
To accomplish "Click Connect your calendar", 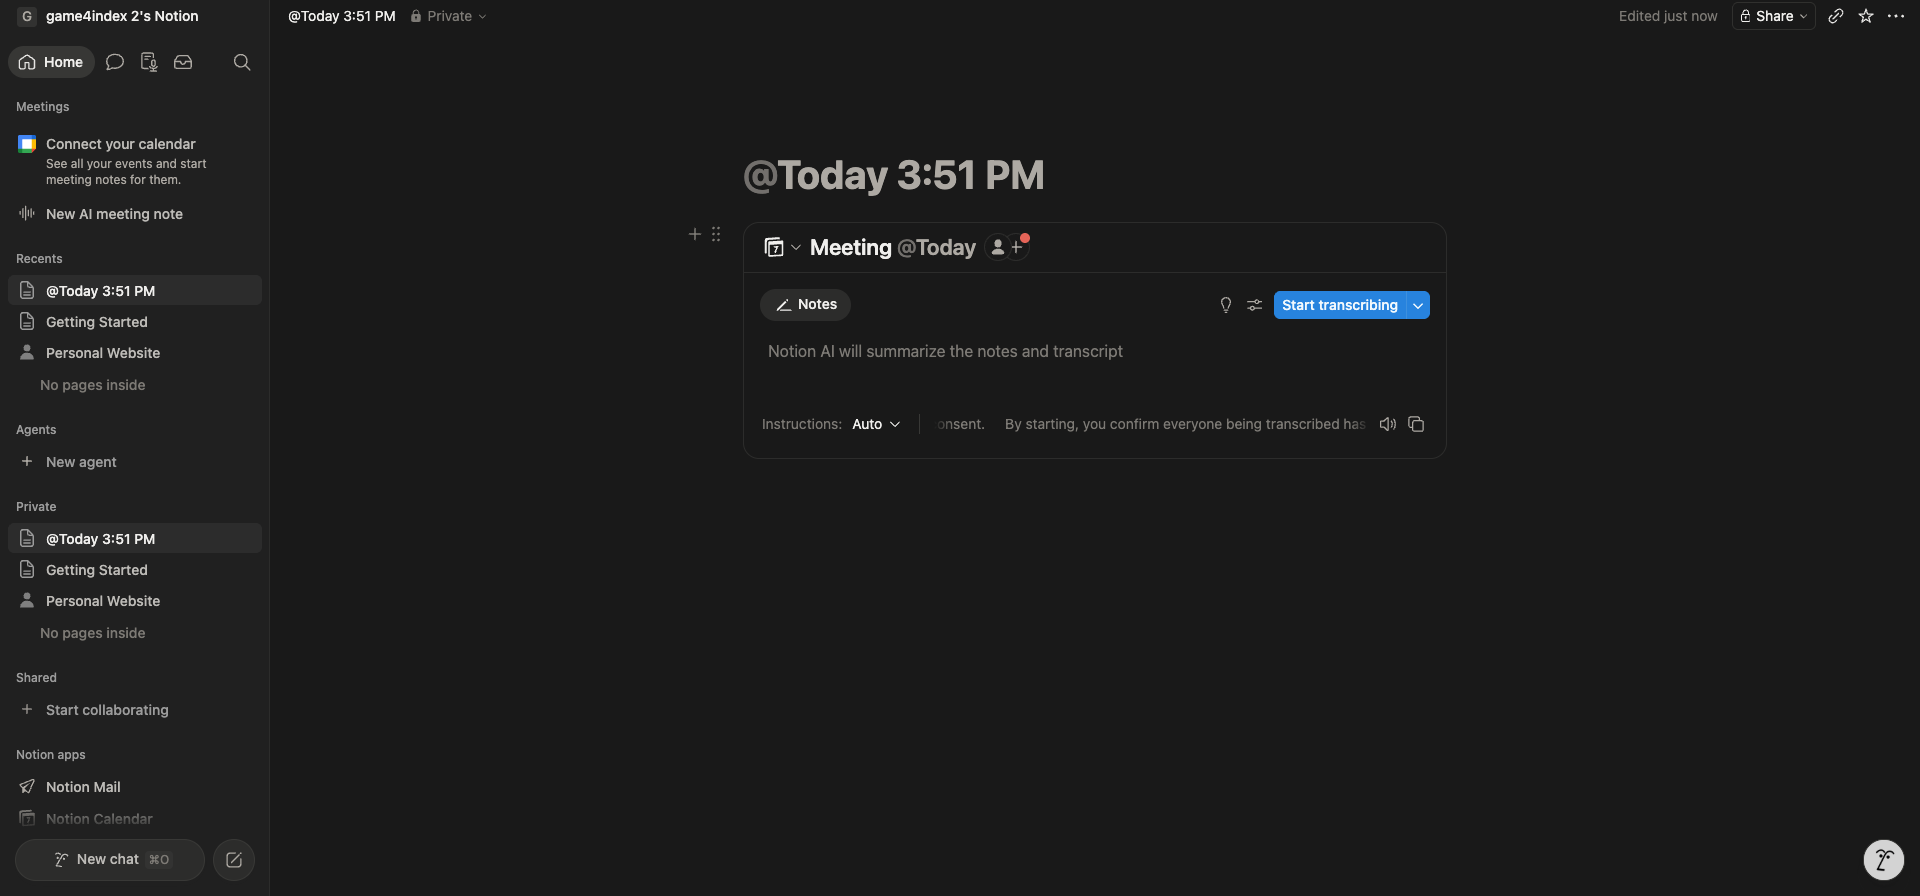I will point(135,161).
